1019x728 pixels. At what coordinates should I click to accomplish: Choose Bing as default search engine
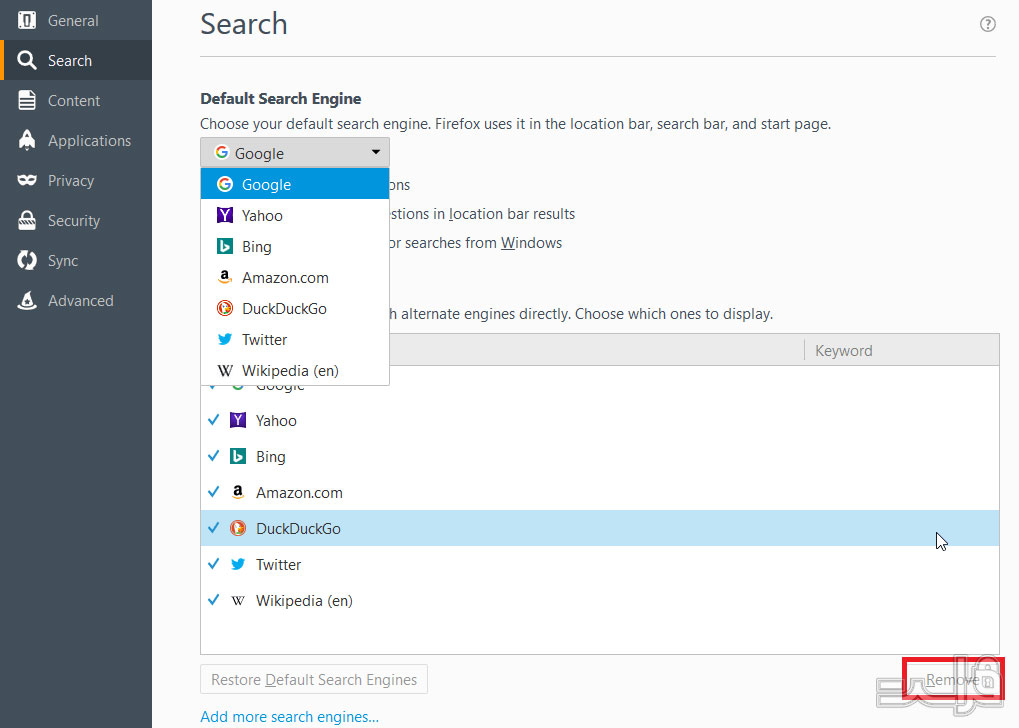coord(295,246)
